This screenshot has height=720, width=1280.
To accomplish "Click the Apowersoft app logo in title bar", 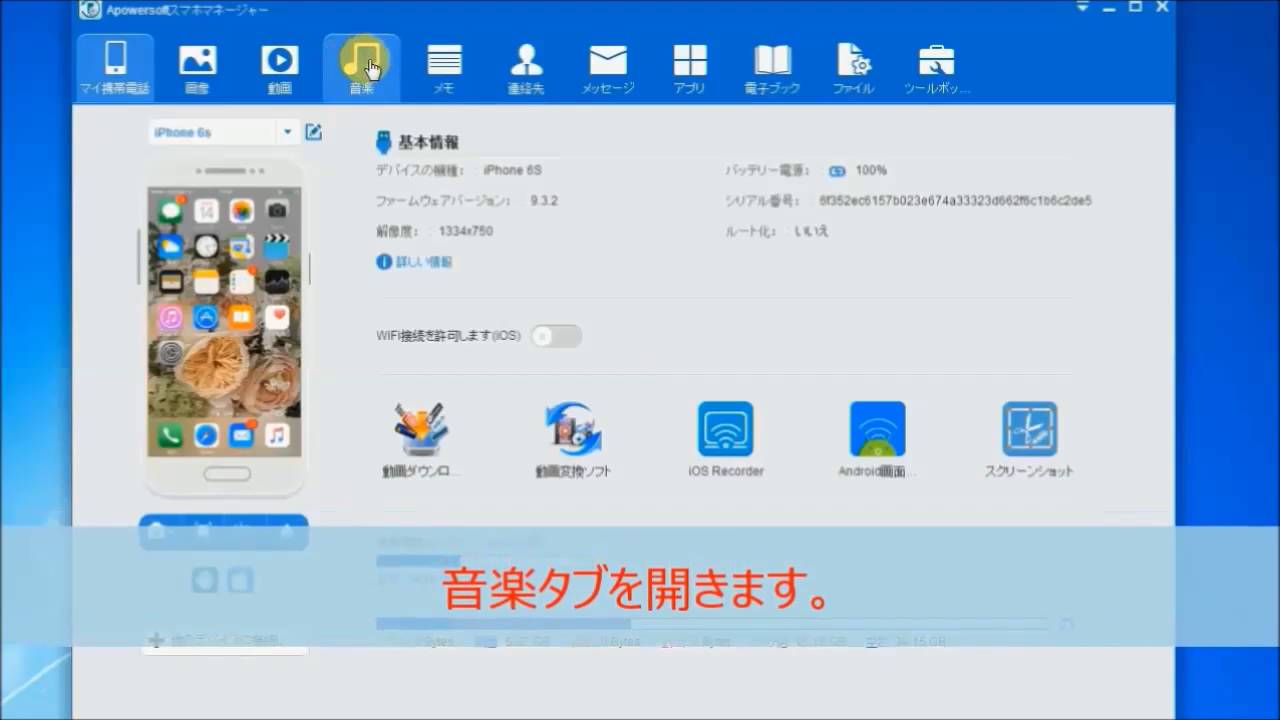I will pos(90,10).
